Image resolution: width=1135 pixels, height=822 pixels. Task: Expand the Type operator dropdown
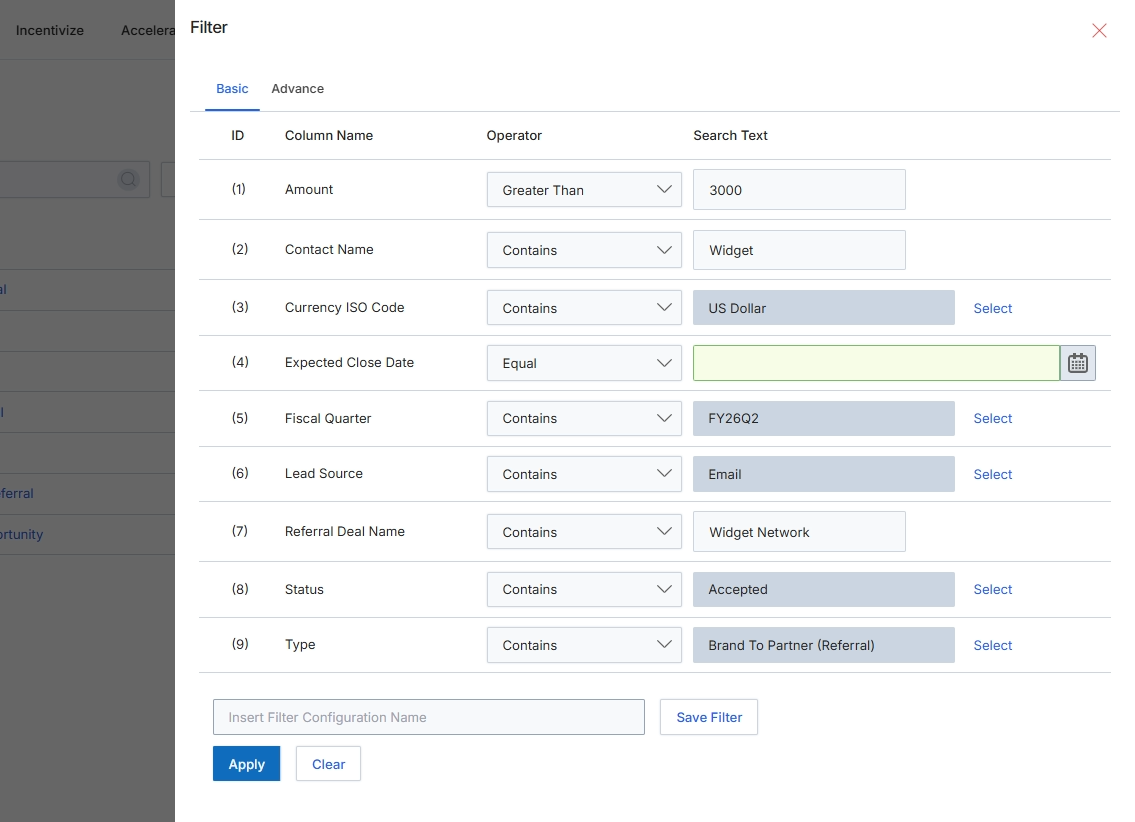pyautogui.click(x=584, y=645)
